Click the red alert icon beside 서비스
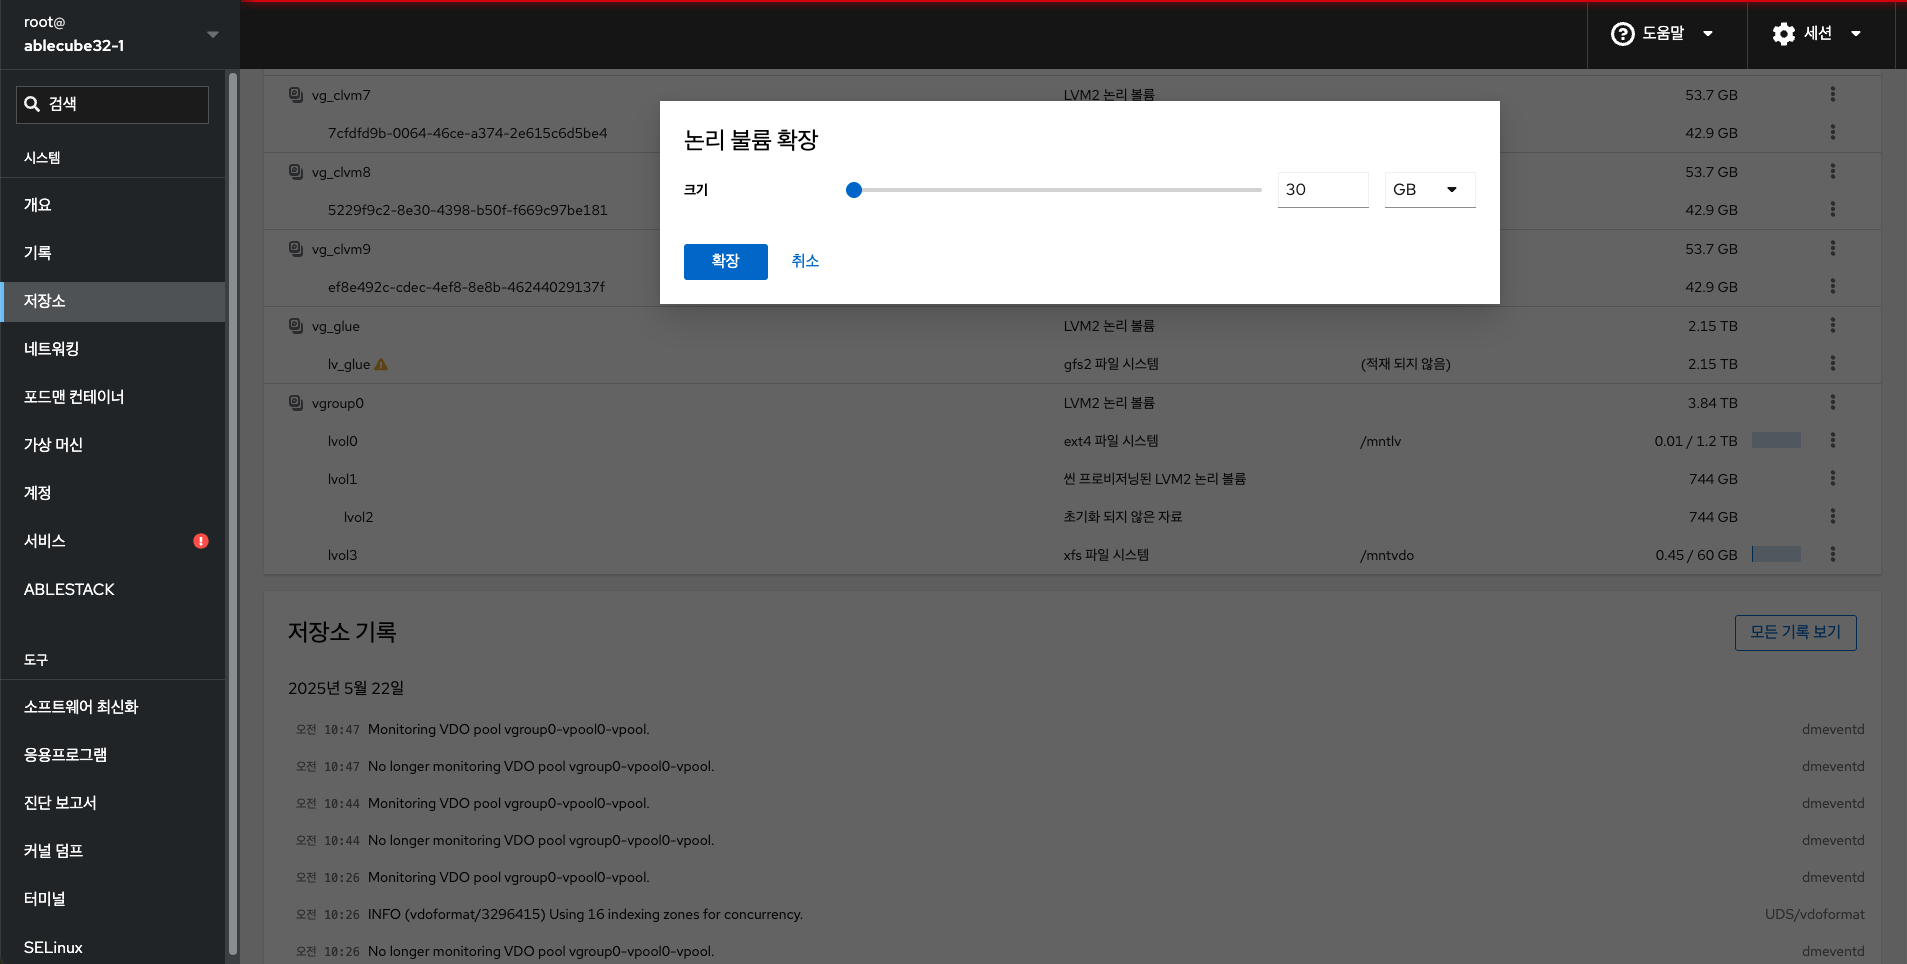 201,541
